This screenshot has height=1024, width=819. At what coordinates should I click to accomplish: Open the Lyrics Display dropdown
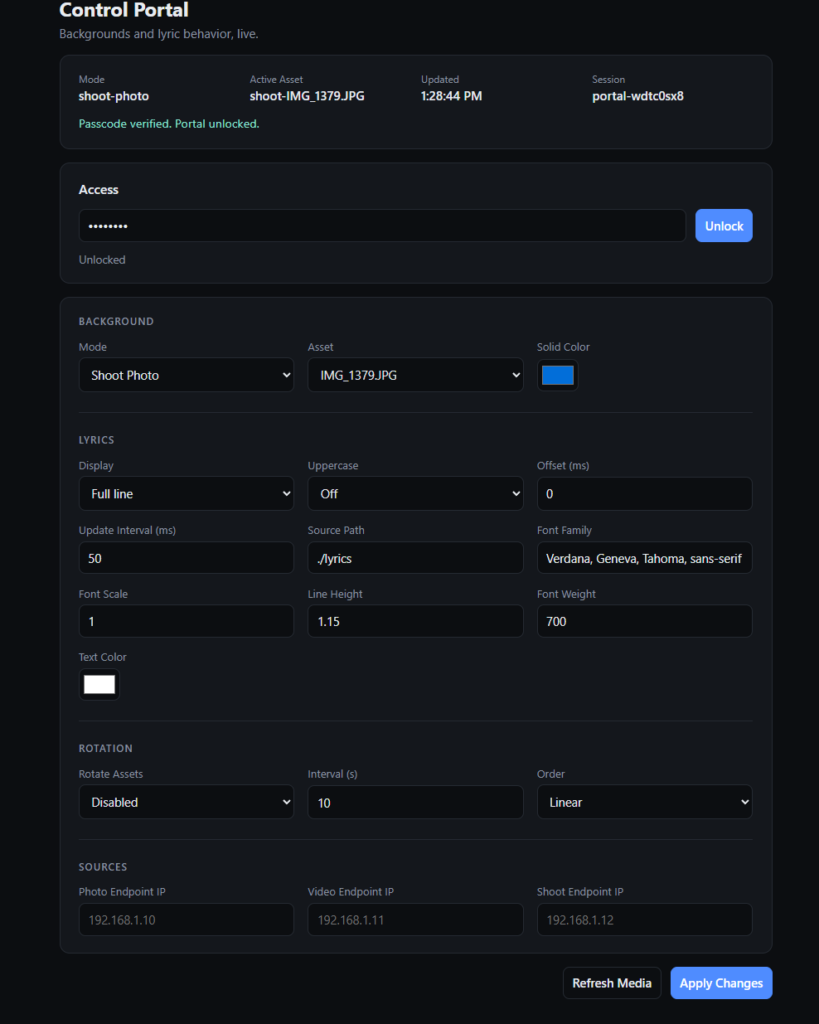click(x=186, y=494)
